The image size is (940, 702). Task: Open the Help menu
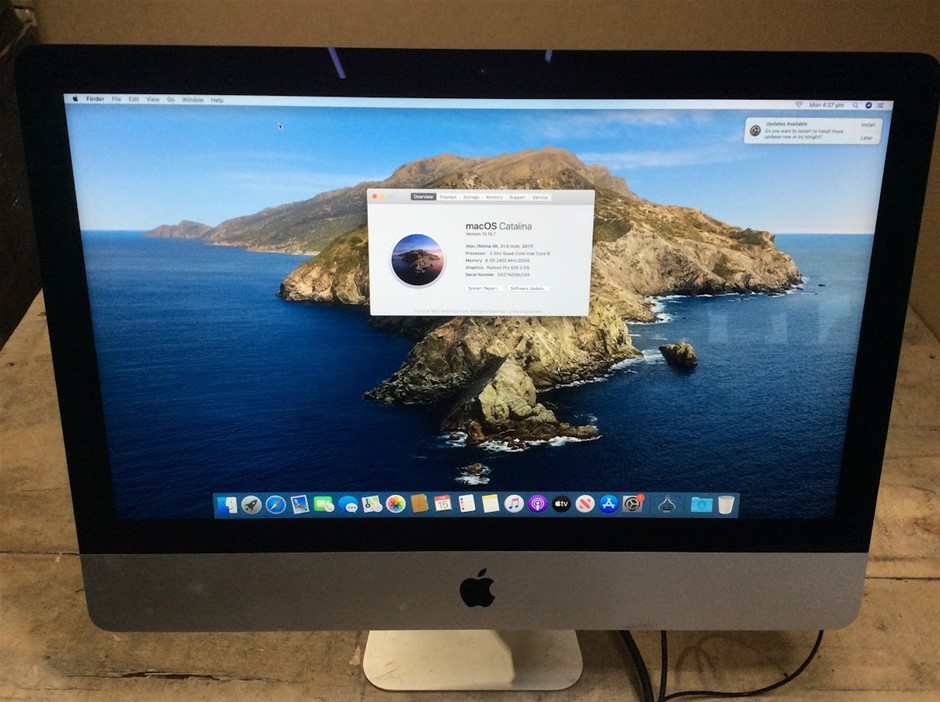click(x=217, y=100)
